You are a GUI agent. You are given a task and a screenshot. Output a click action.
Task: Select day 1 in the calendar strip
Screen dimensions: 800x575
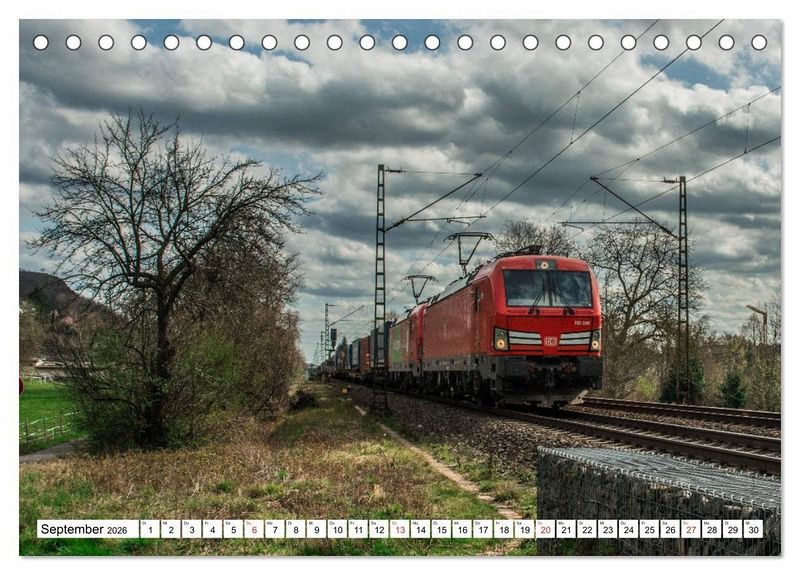(x=150, y=529)
